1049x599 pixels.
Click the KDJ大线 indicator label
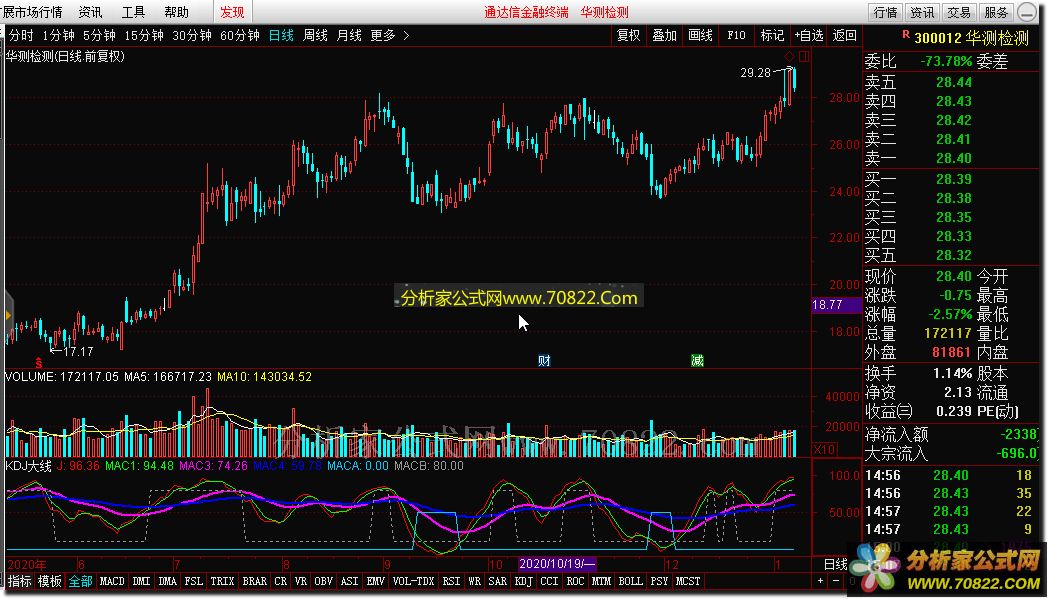29,466
